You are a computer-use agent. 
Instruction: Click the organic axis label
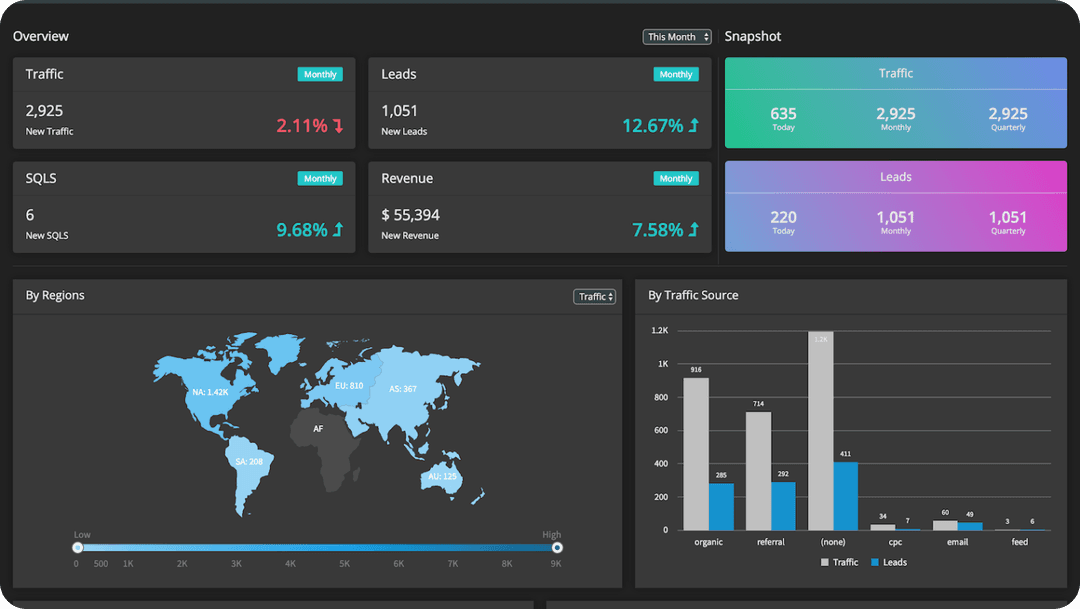click(x=708, y=542)
